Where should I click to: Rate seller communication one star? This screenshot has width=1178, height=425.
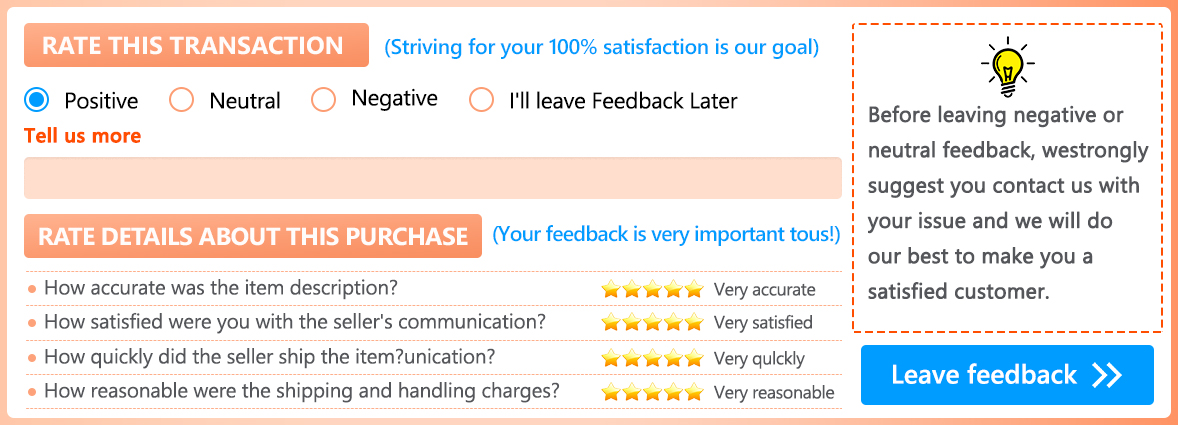pos(611,323)
